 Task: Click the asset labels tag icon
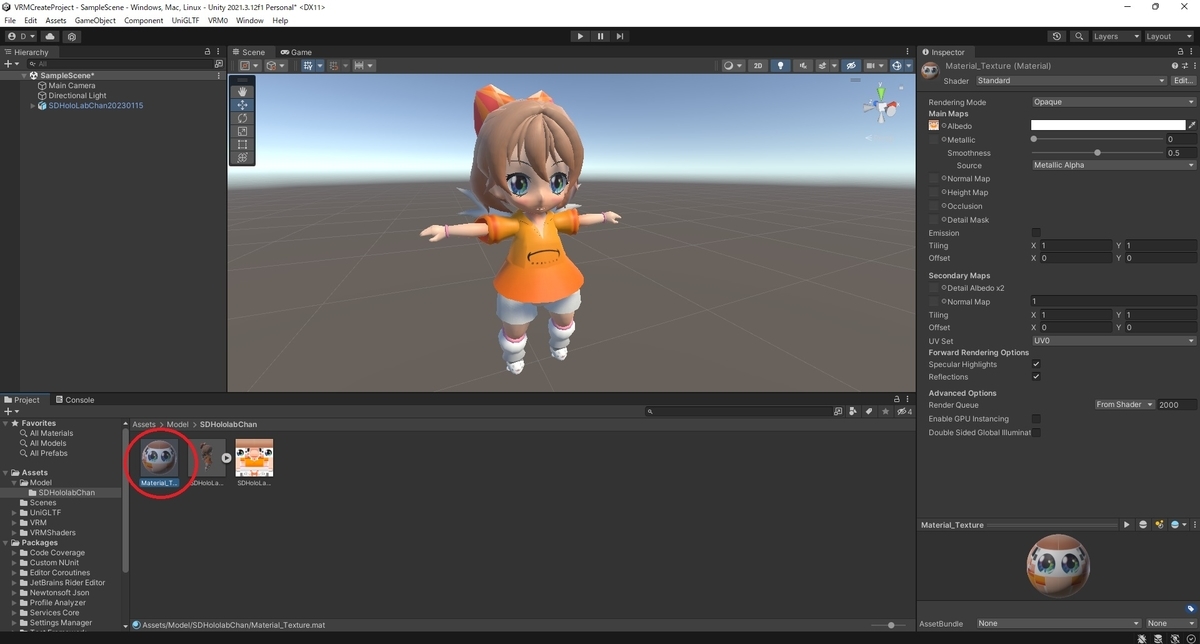pos(1191,608)
